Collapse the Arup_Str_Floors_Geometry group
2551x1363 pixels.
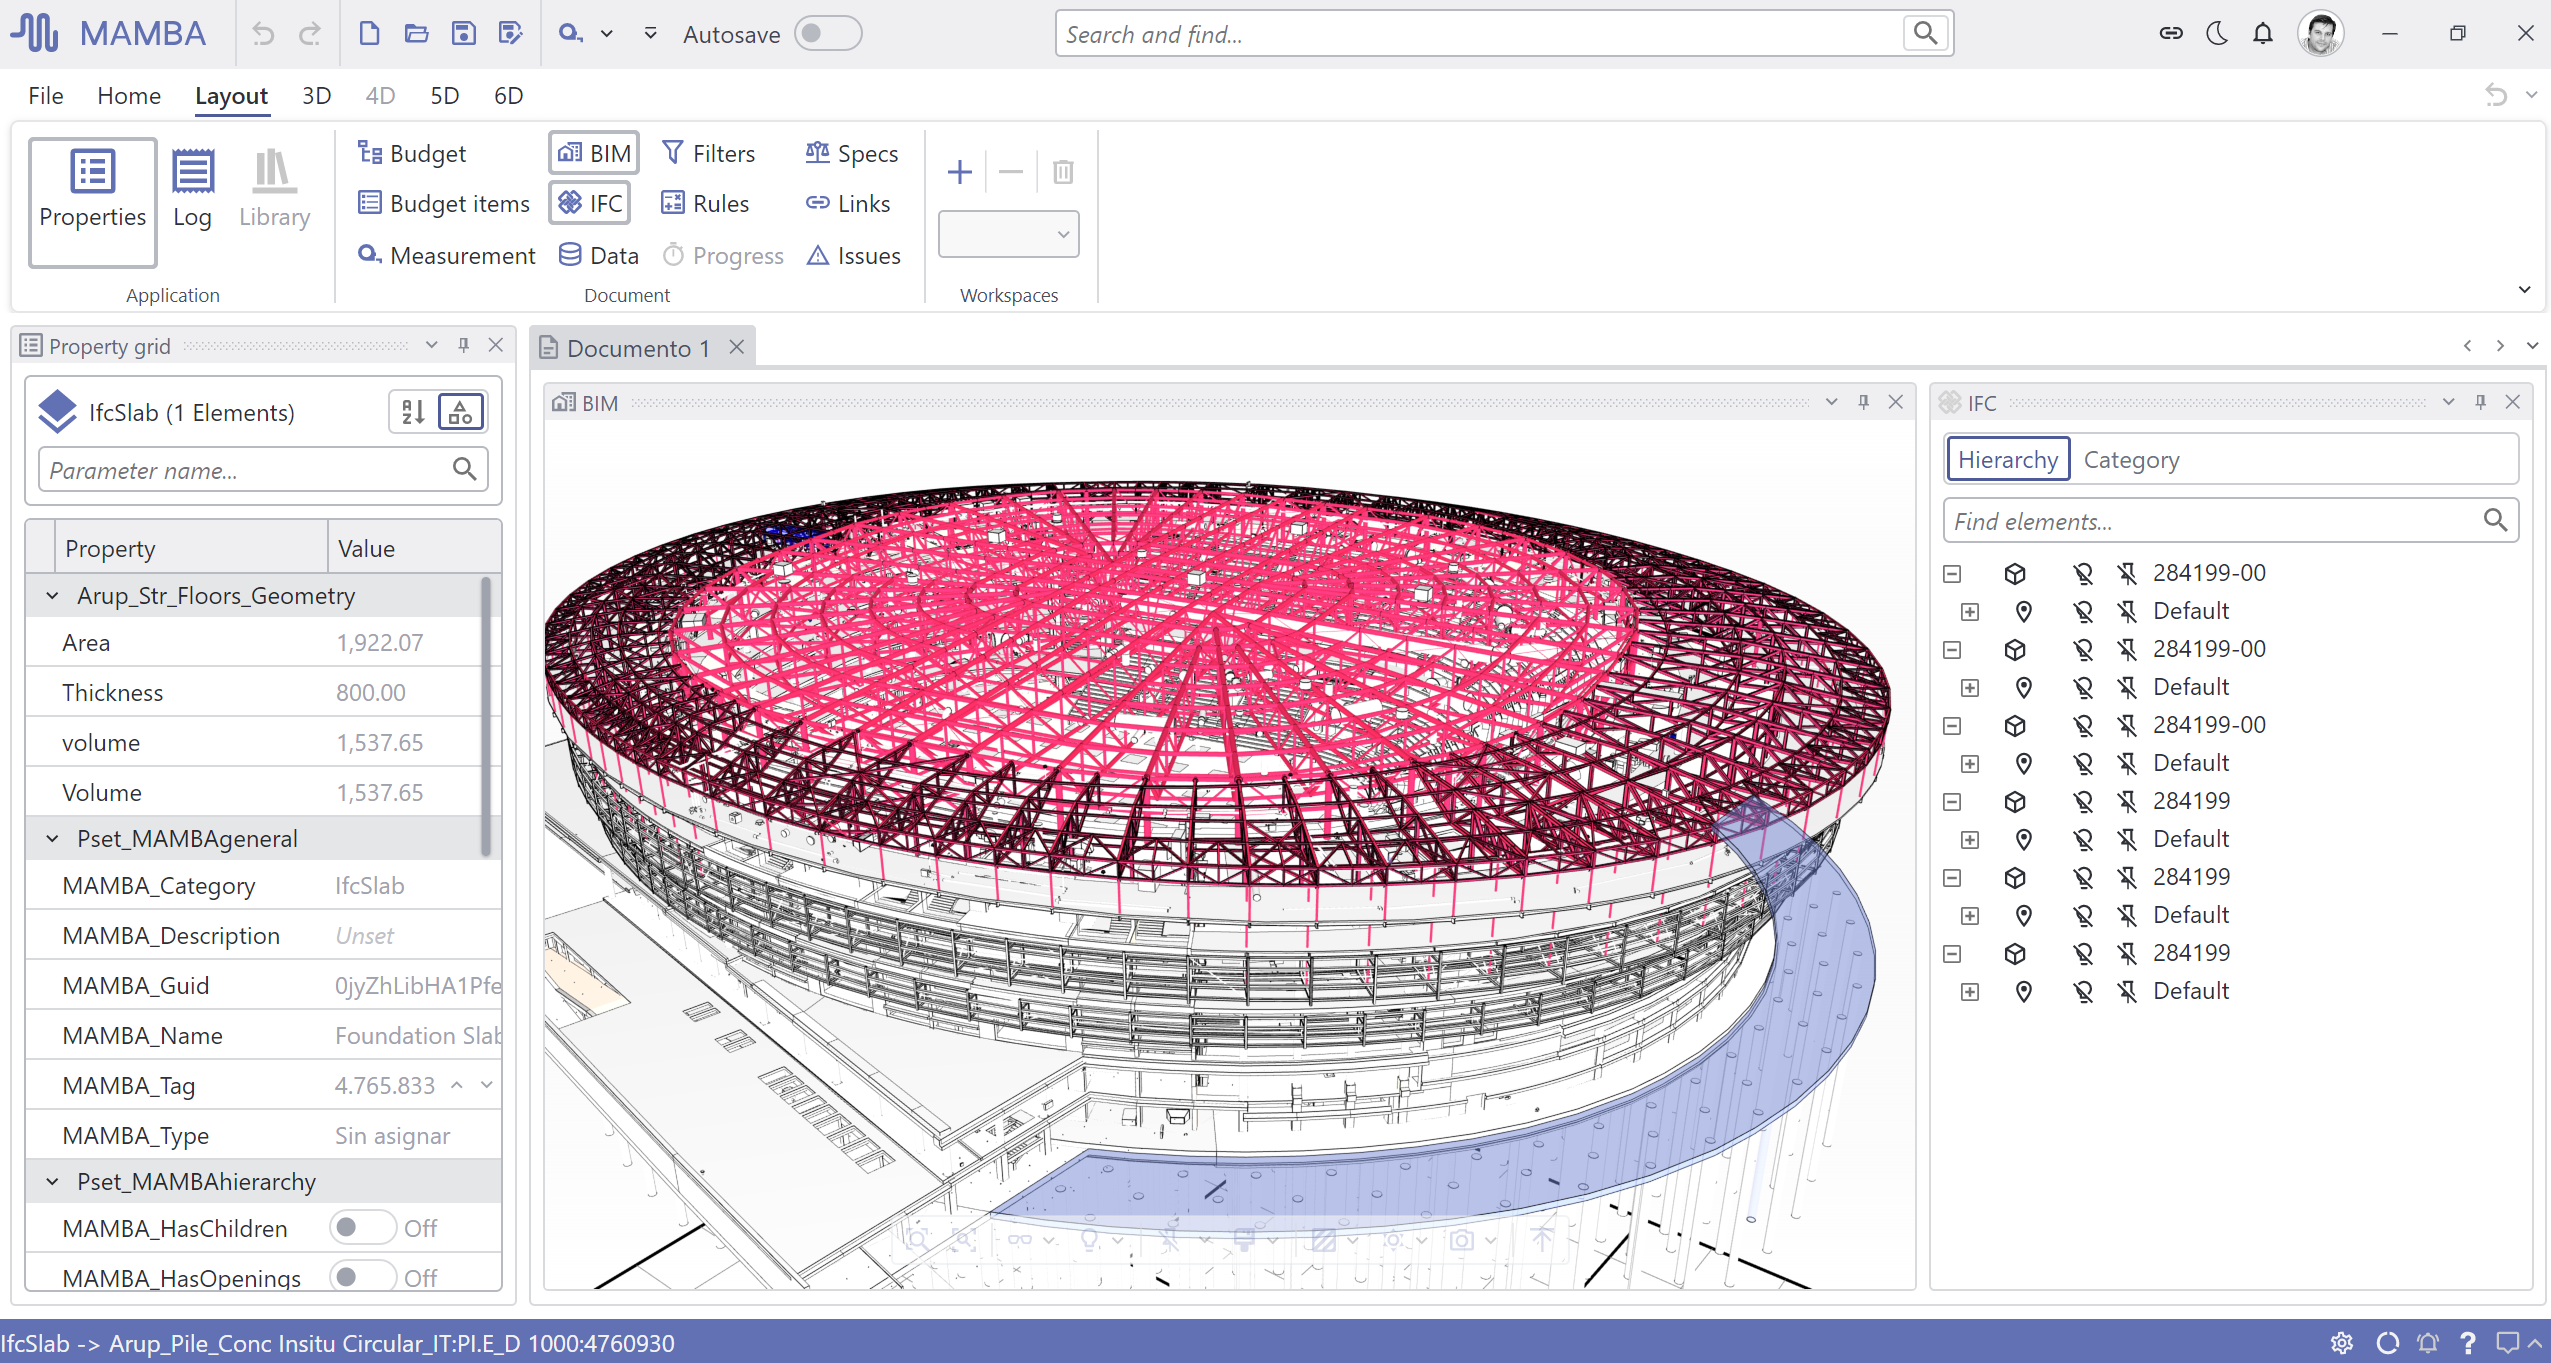52,595
